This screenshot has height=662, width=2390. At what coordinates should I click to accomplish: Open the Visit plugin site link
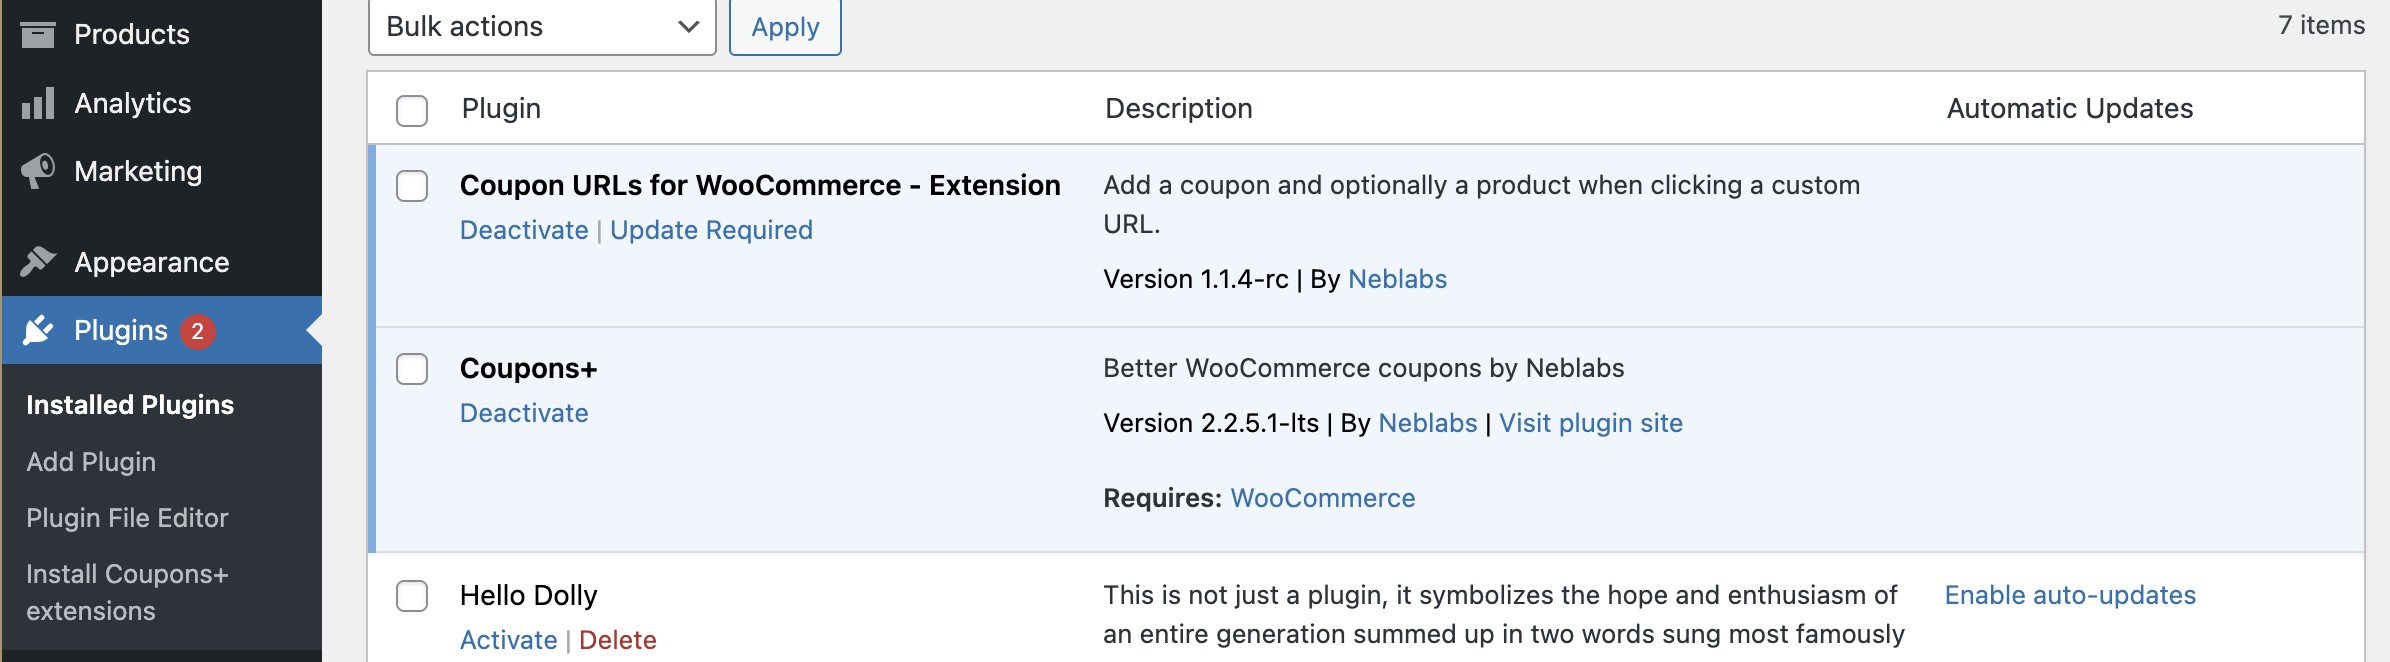(x=1590, y=423)
